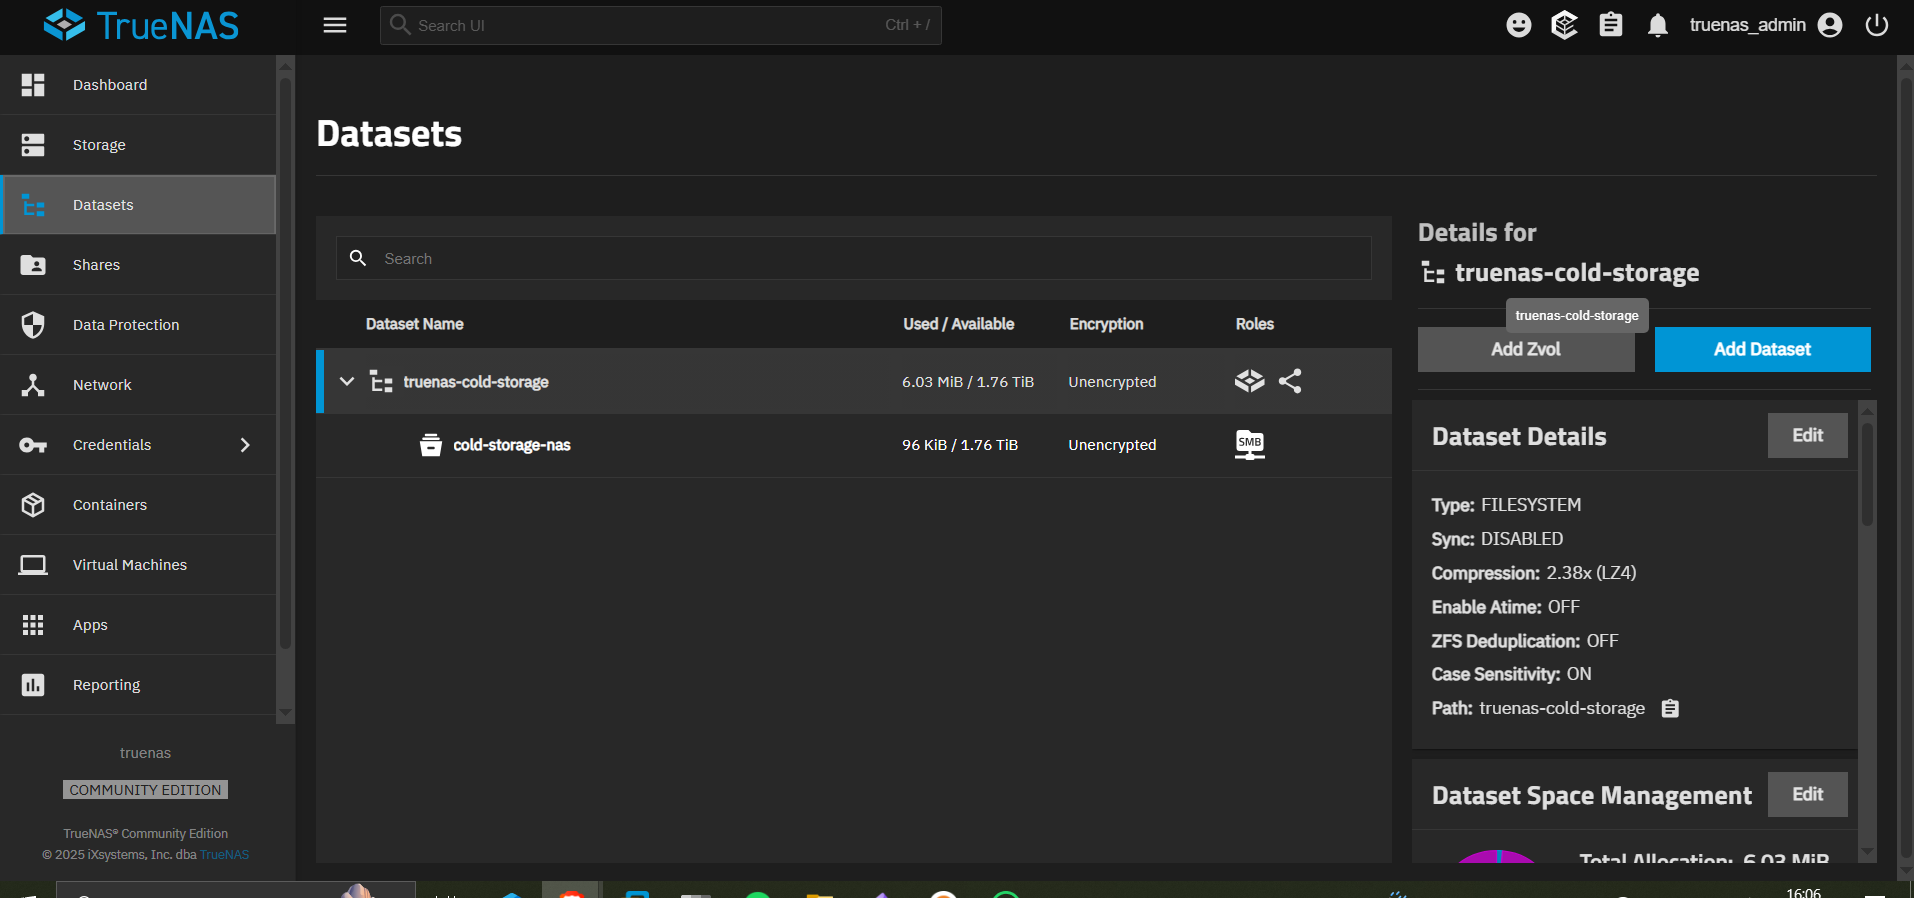This screenshot has height=898, width=1914.
Task: Click Edit in Dataset Details card
Action: point(1807,436)
